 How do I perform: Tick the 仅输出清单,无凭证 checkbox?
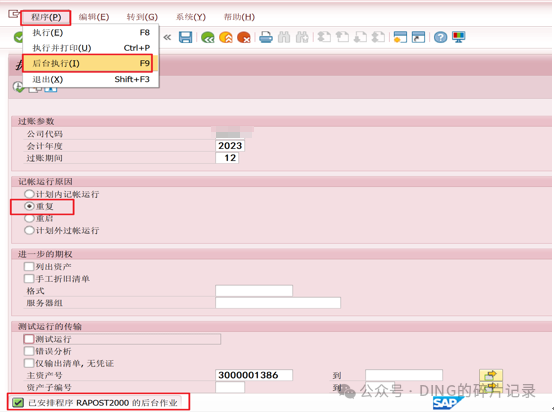29,363
